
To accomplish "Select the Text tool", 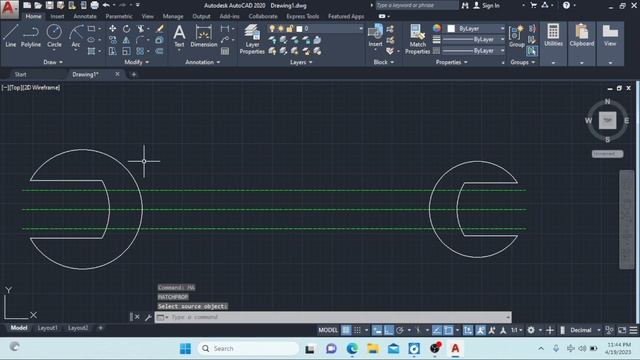I will 179,36.
